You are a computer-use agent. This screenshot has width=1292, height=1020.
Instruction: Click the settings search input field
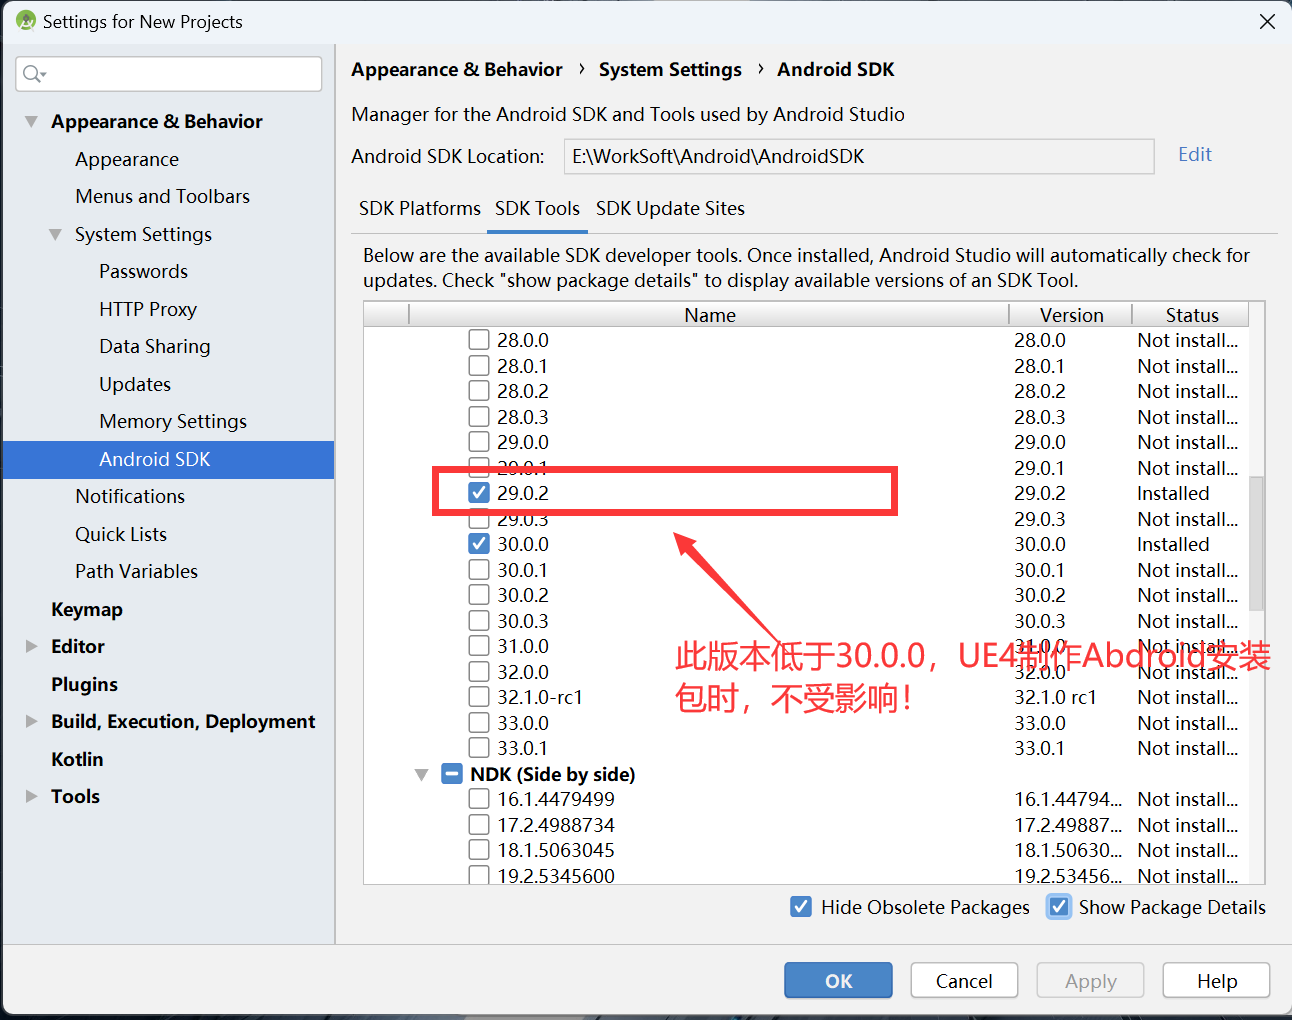[x=169, y=74]
